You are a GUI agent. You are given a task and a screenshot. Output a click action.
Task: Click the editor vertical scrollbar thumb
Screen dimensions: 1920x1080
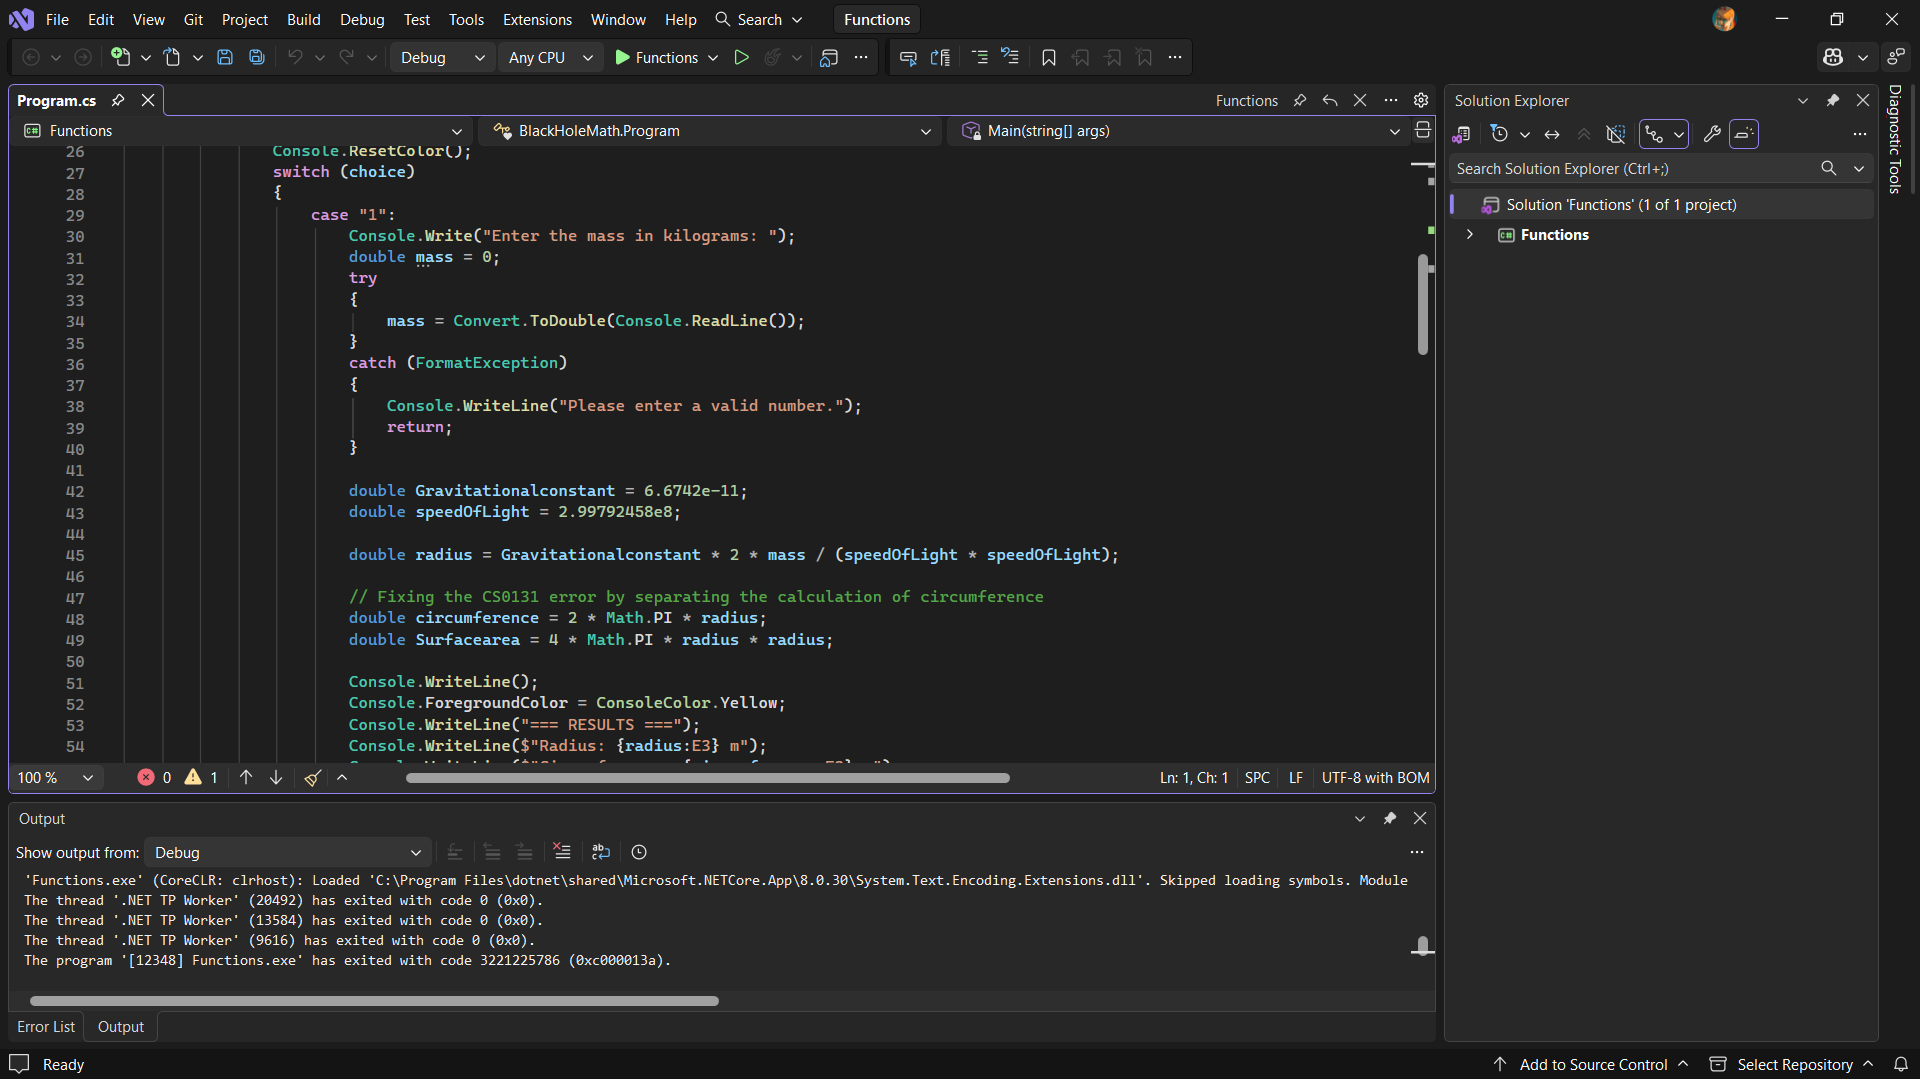pos(1423,304)
